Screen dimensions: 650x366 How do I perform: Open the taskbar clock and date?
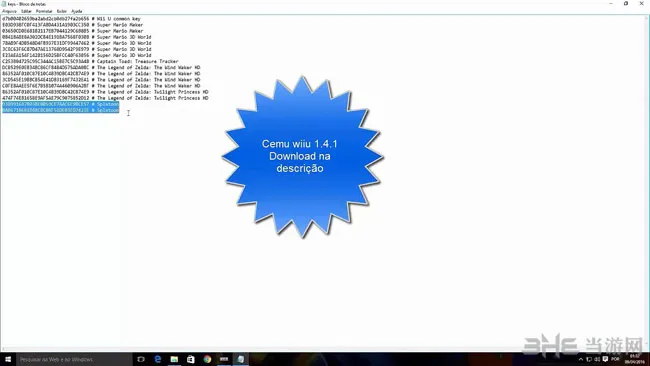point(635,359)
